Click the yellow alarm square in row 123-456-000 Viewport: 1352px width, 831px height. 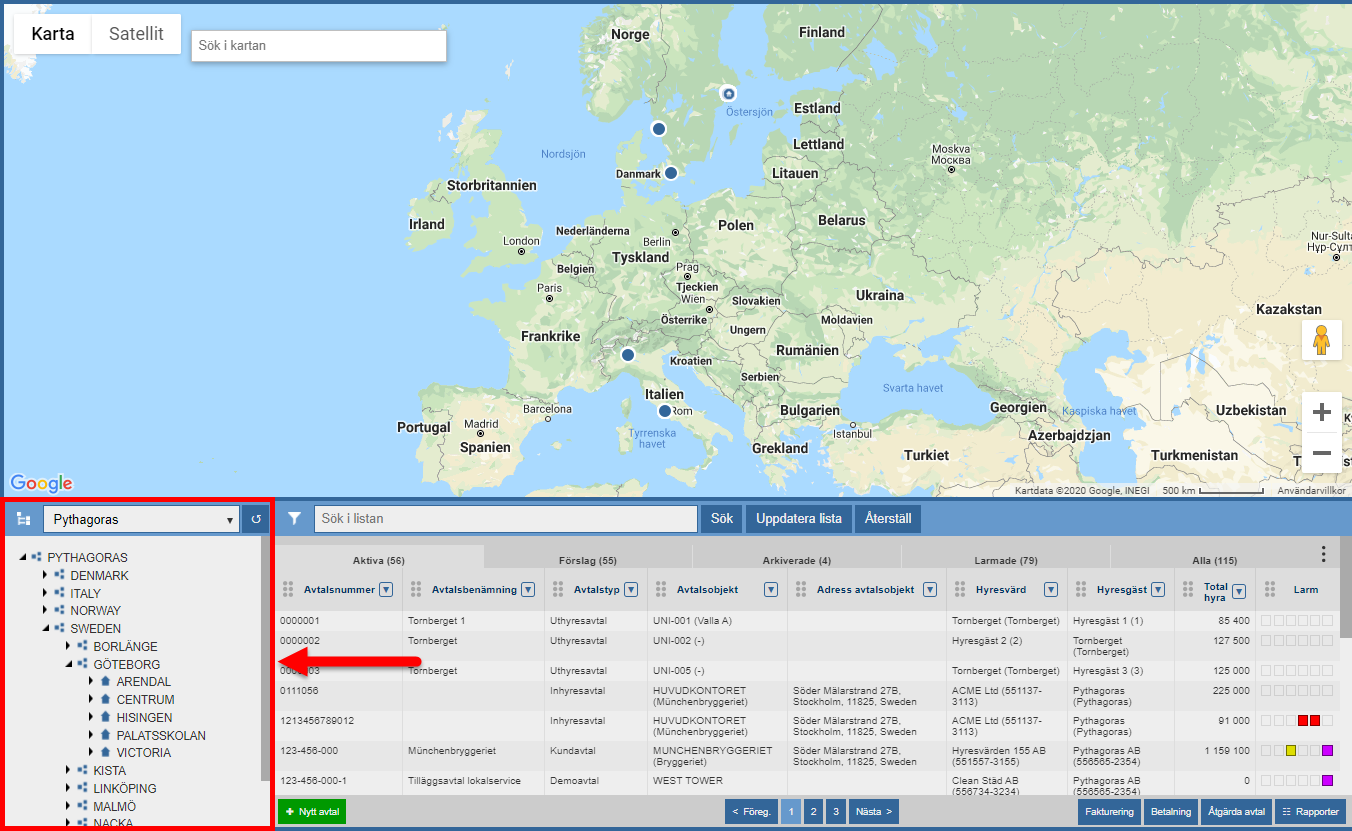(x=1291, y=751)
